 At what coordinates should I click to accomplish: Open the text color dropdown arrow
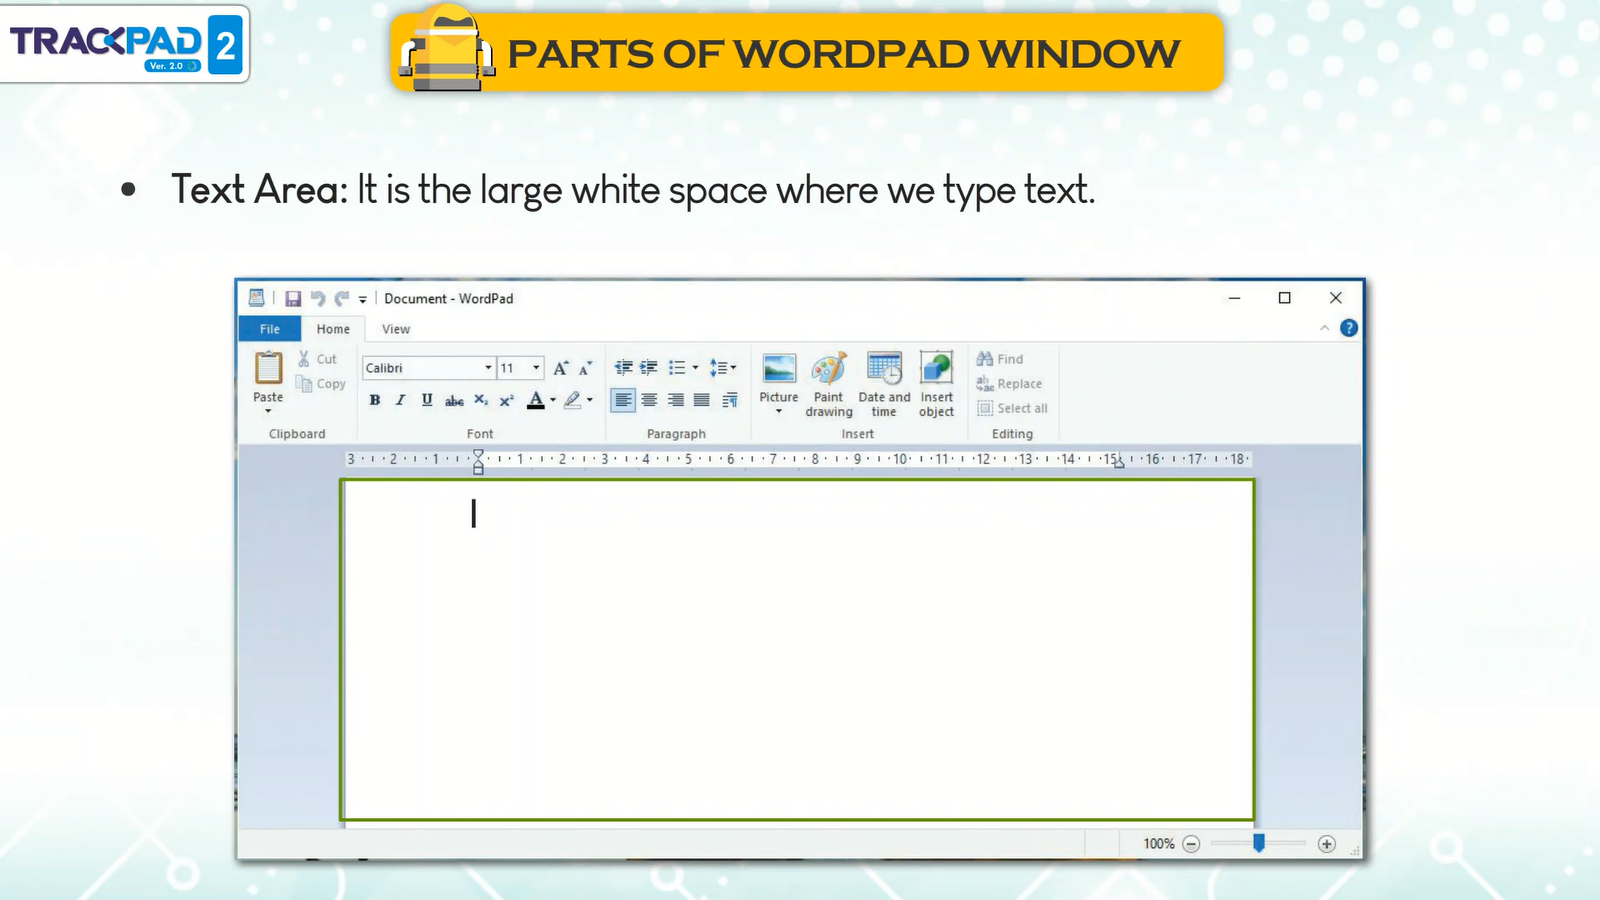553,400
